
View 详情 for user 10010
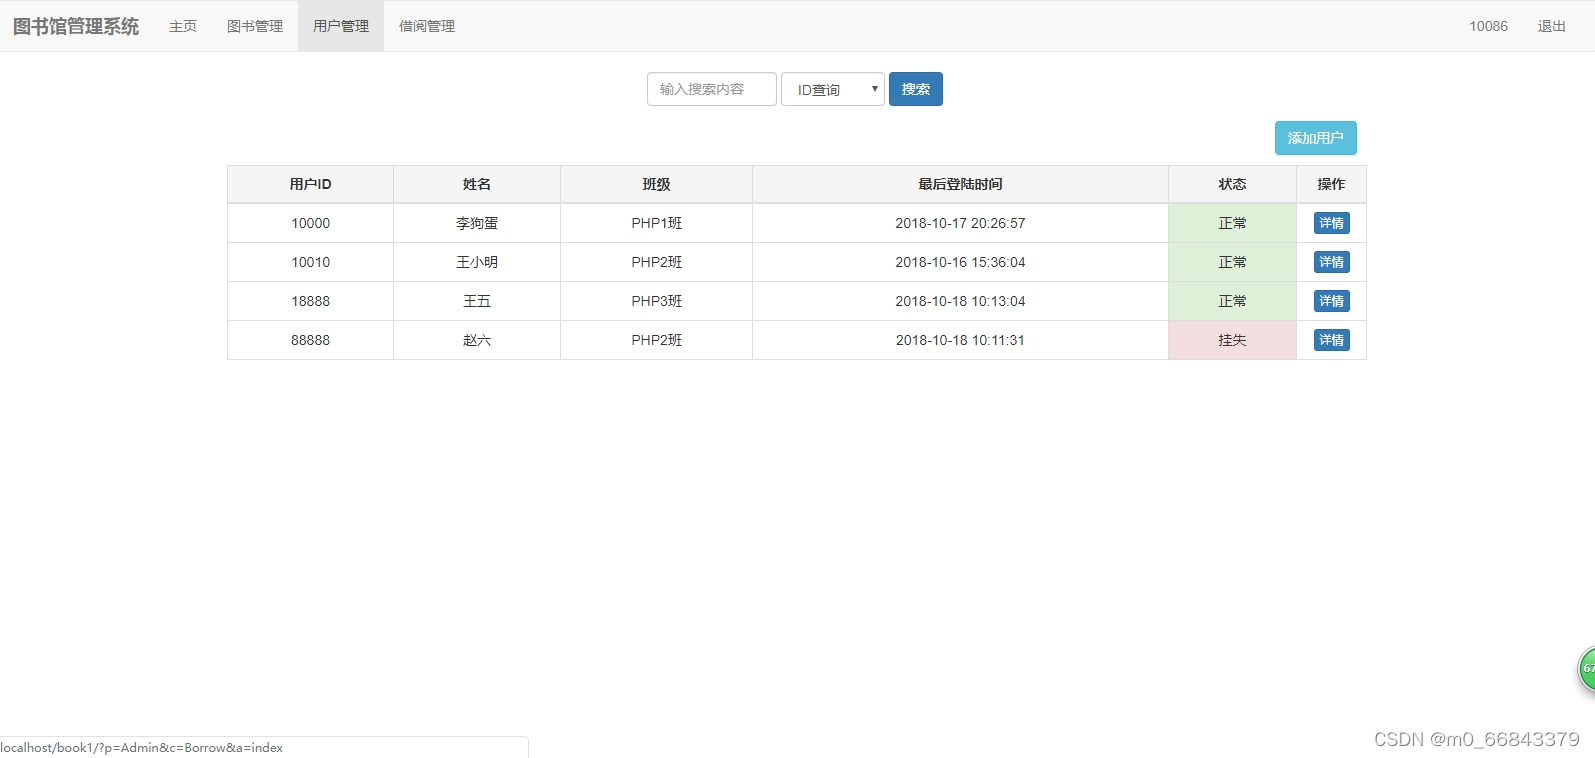pos(1331,262)
